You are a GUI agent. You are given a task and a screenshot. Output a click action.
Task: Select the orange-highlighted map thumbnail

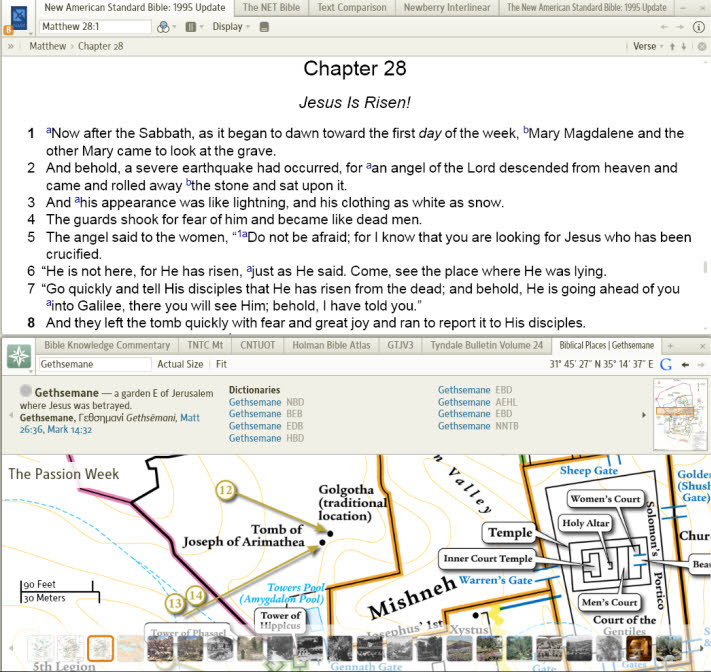tap(101, 648)
